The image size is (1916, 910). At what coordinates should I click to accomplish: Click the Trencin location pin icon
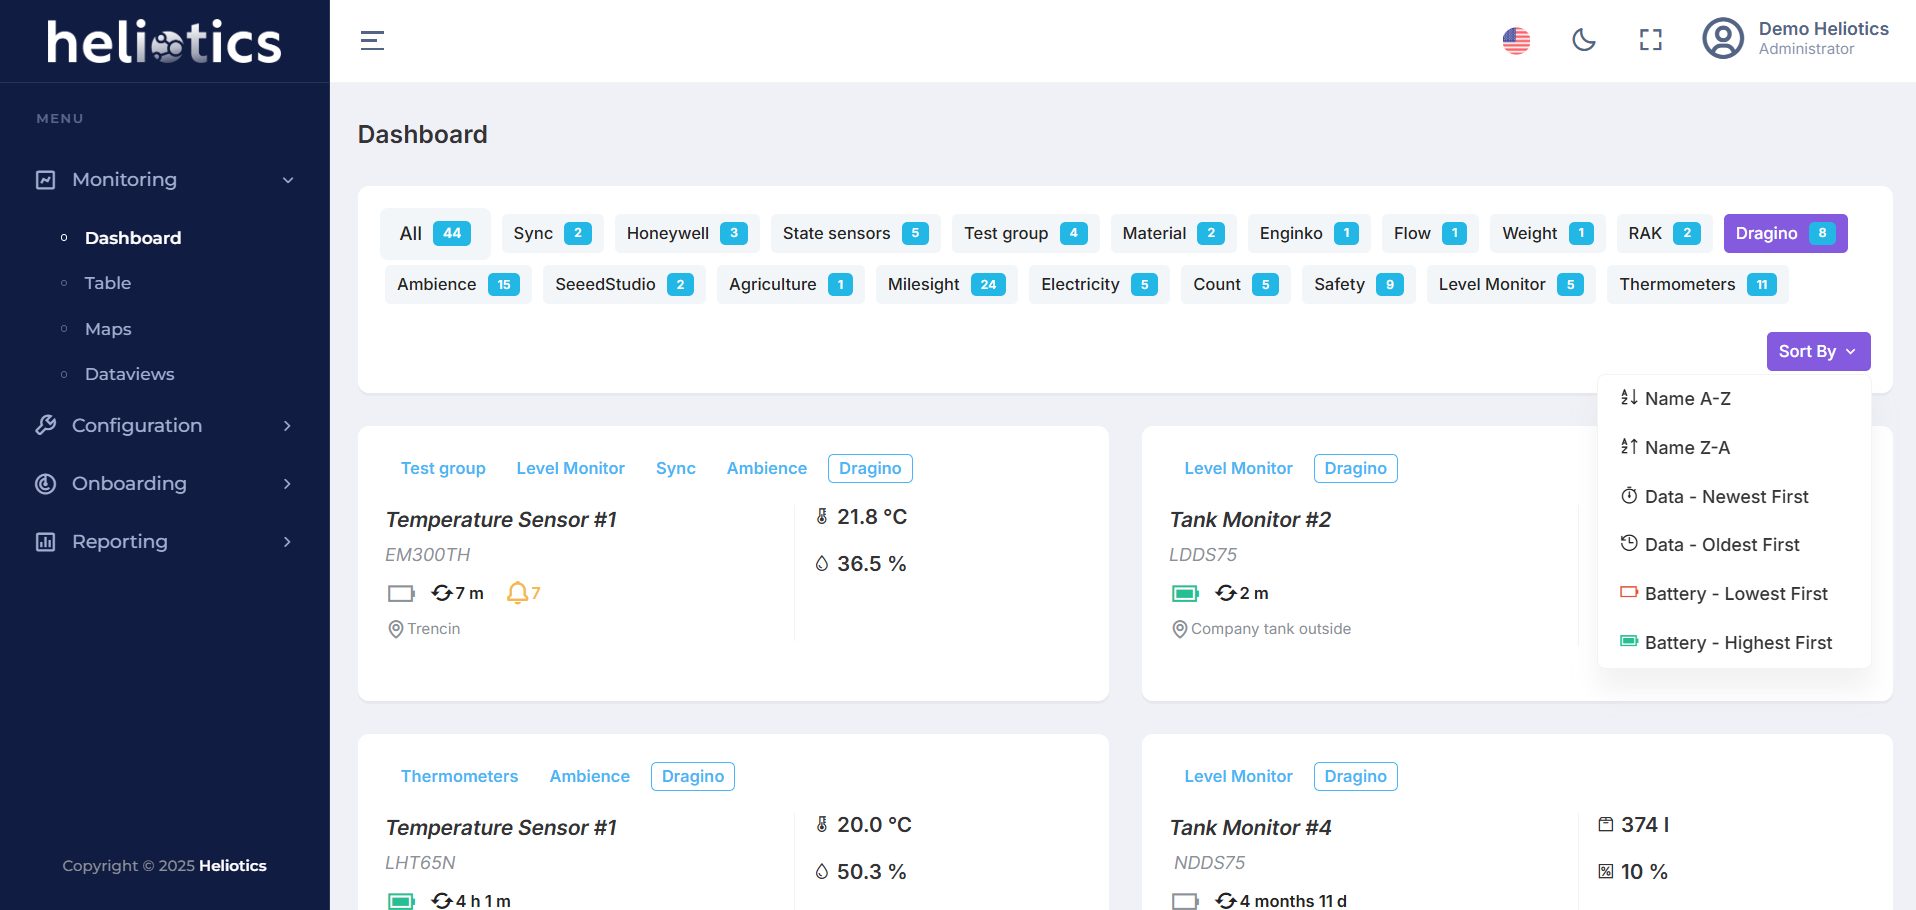pos(396,629)
